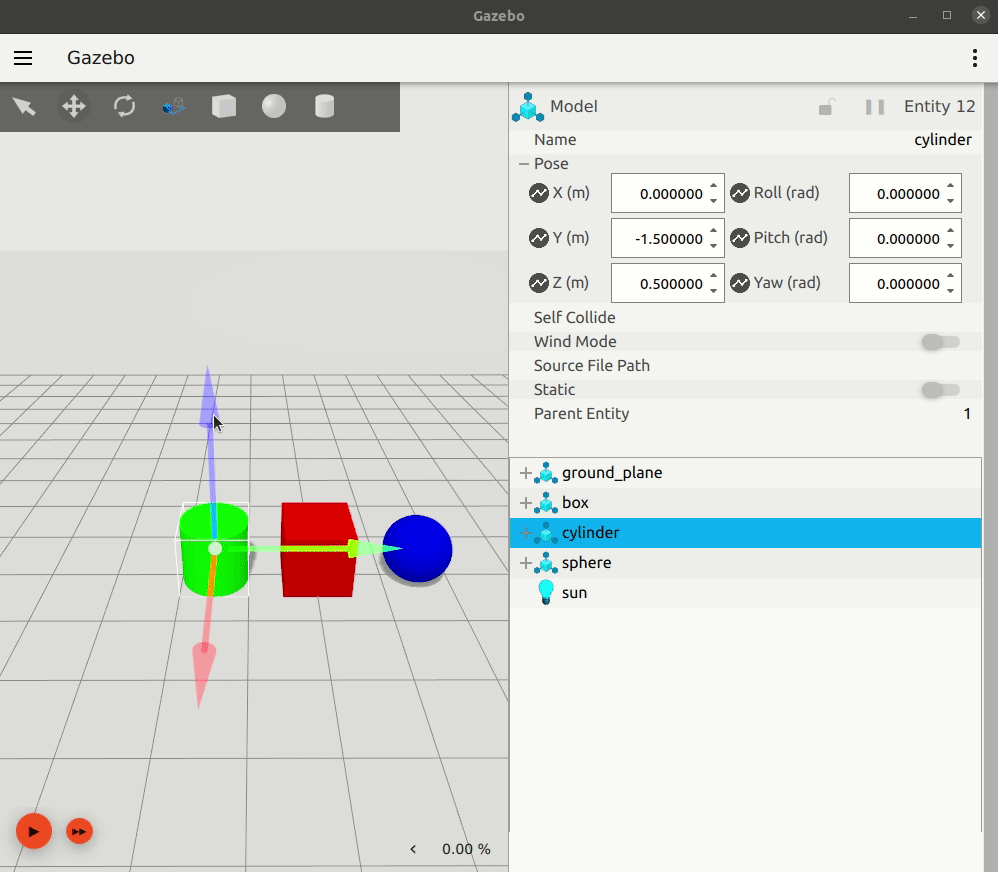This screenshot has width=998, height=872.
Task: Select ground_plane in the entity tree
Action: 745,473
